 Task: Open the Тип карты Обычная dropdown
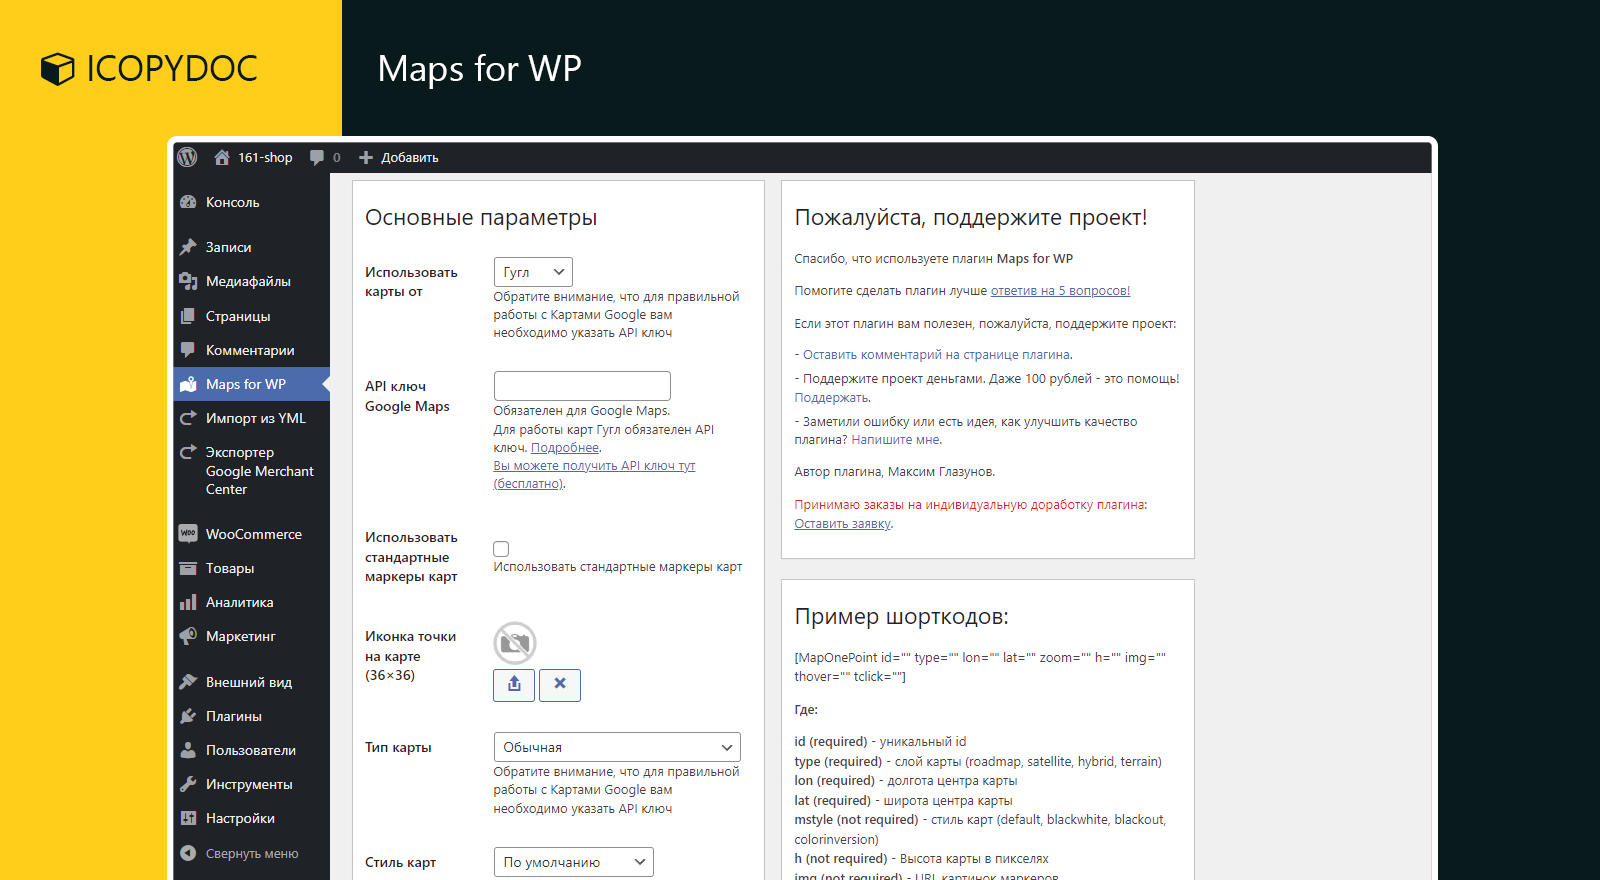point(617,747)
